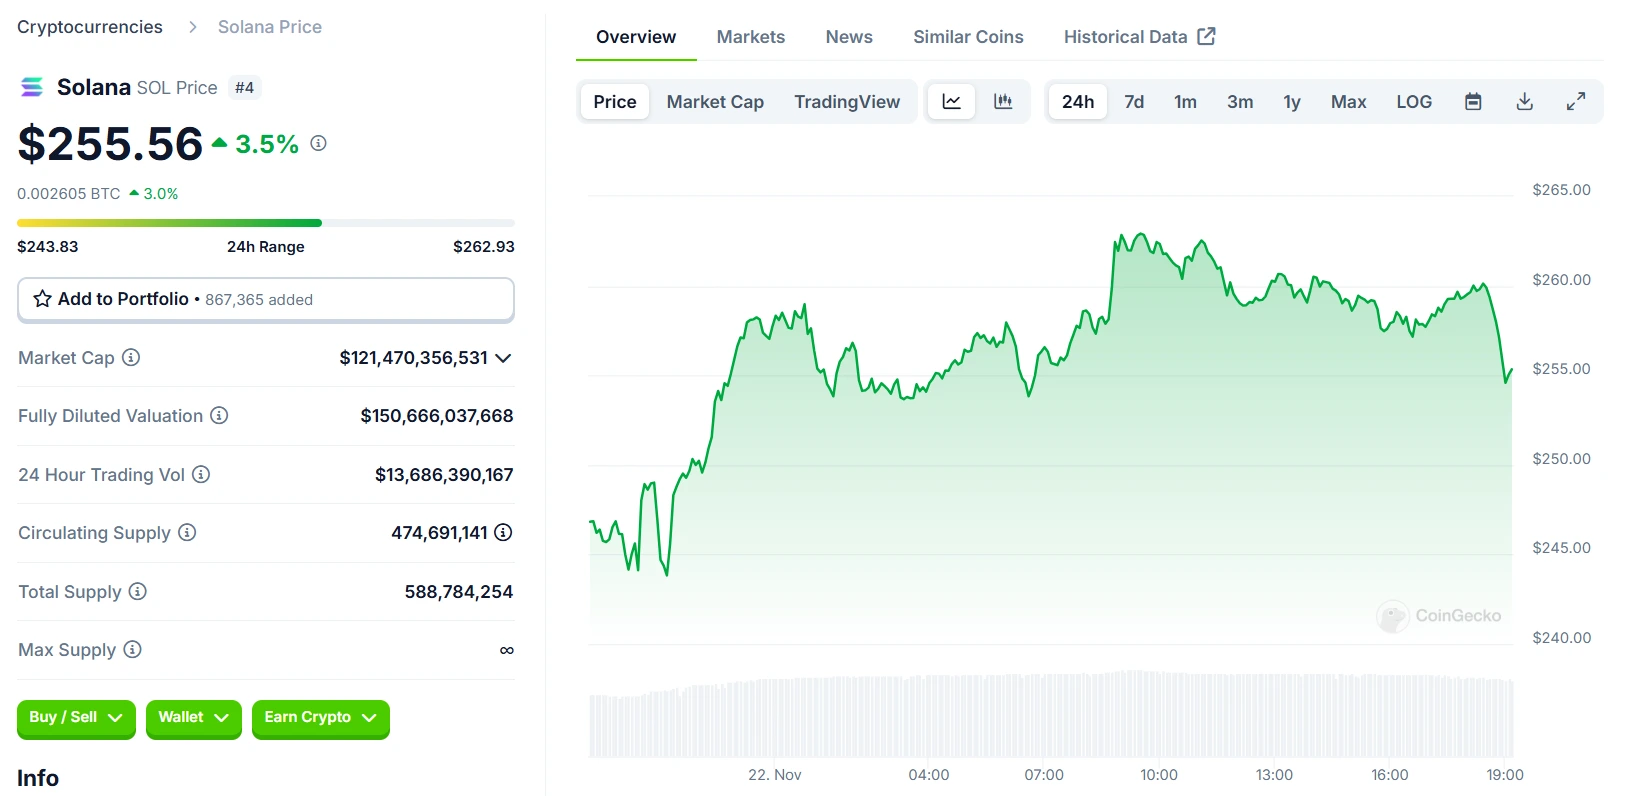The image size is (1652, 796).
Task: Click the $243.83 range low value
Action: tap(47, 246)
